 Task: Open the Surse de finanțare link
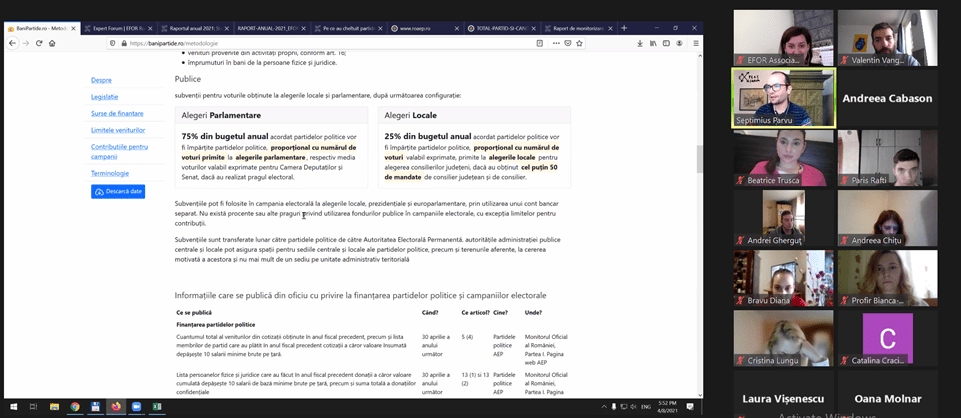(x=117, y=113)
